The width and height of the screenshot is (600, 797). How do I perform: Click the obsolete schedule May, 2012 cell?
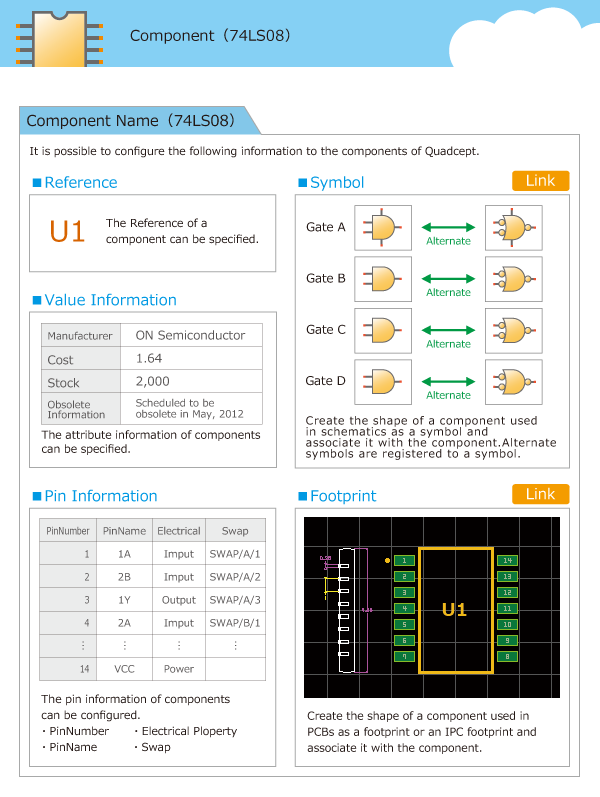(x=191, y=409)
